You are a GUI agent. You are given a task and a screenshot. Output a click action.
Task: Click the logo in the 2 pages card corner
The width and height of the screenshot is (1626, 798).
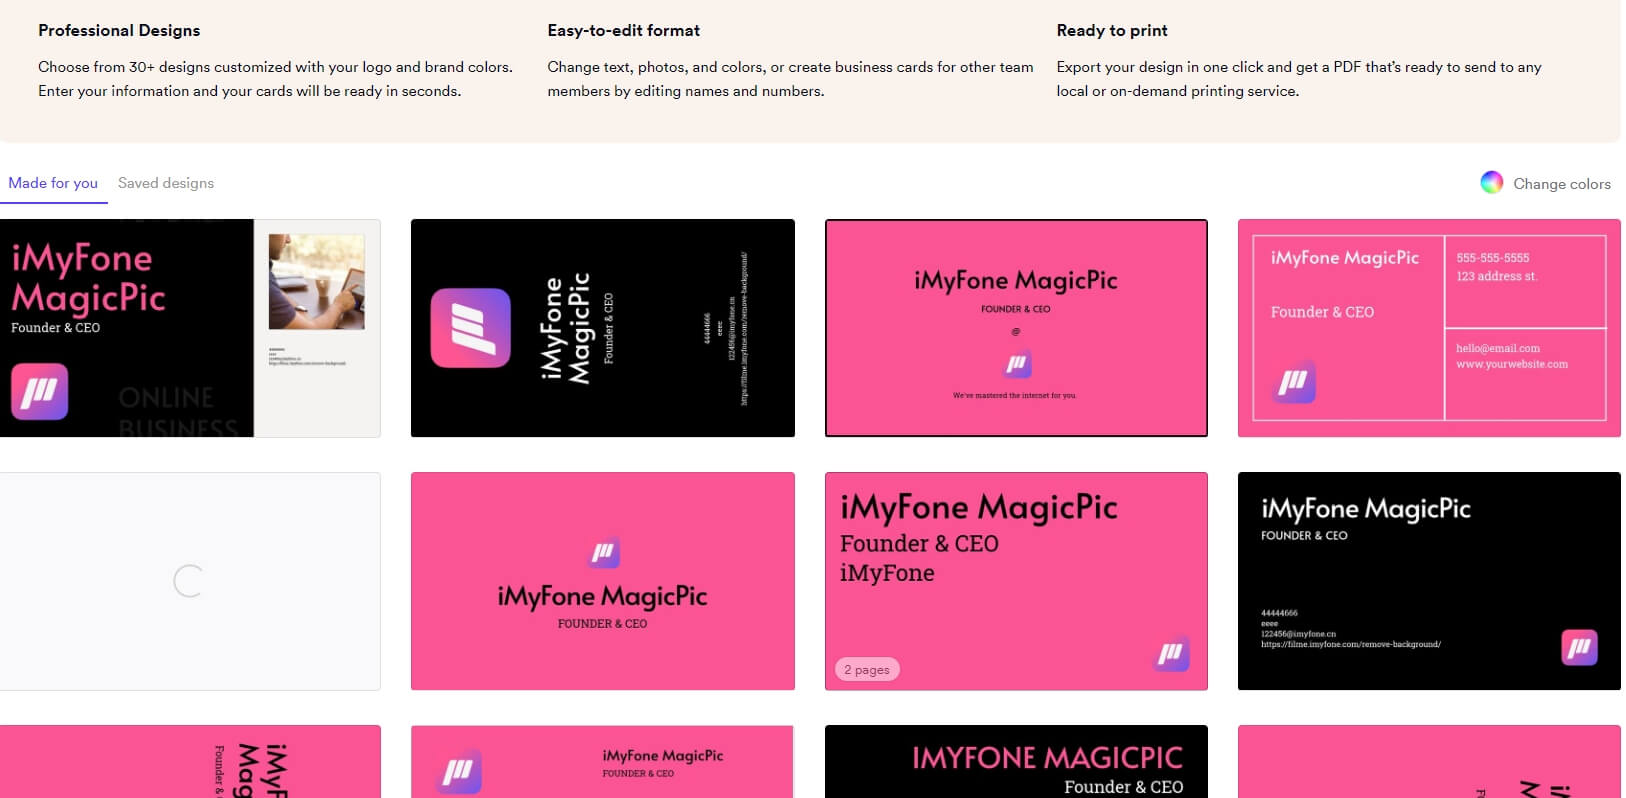[1171, 653]
